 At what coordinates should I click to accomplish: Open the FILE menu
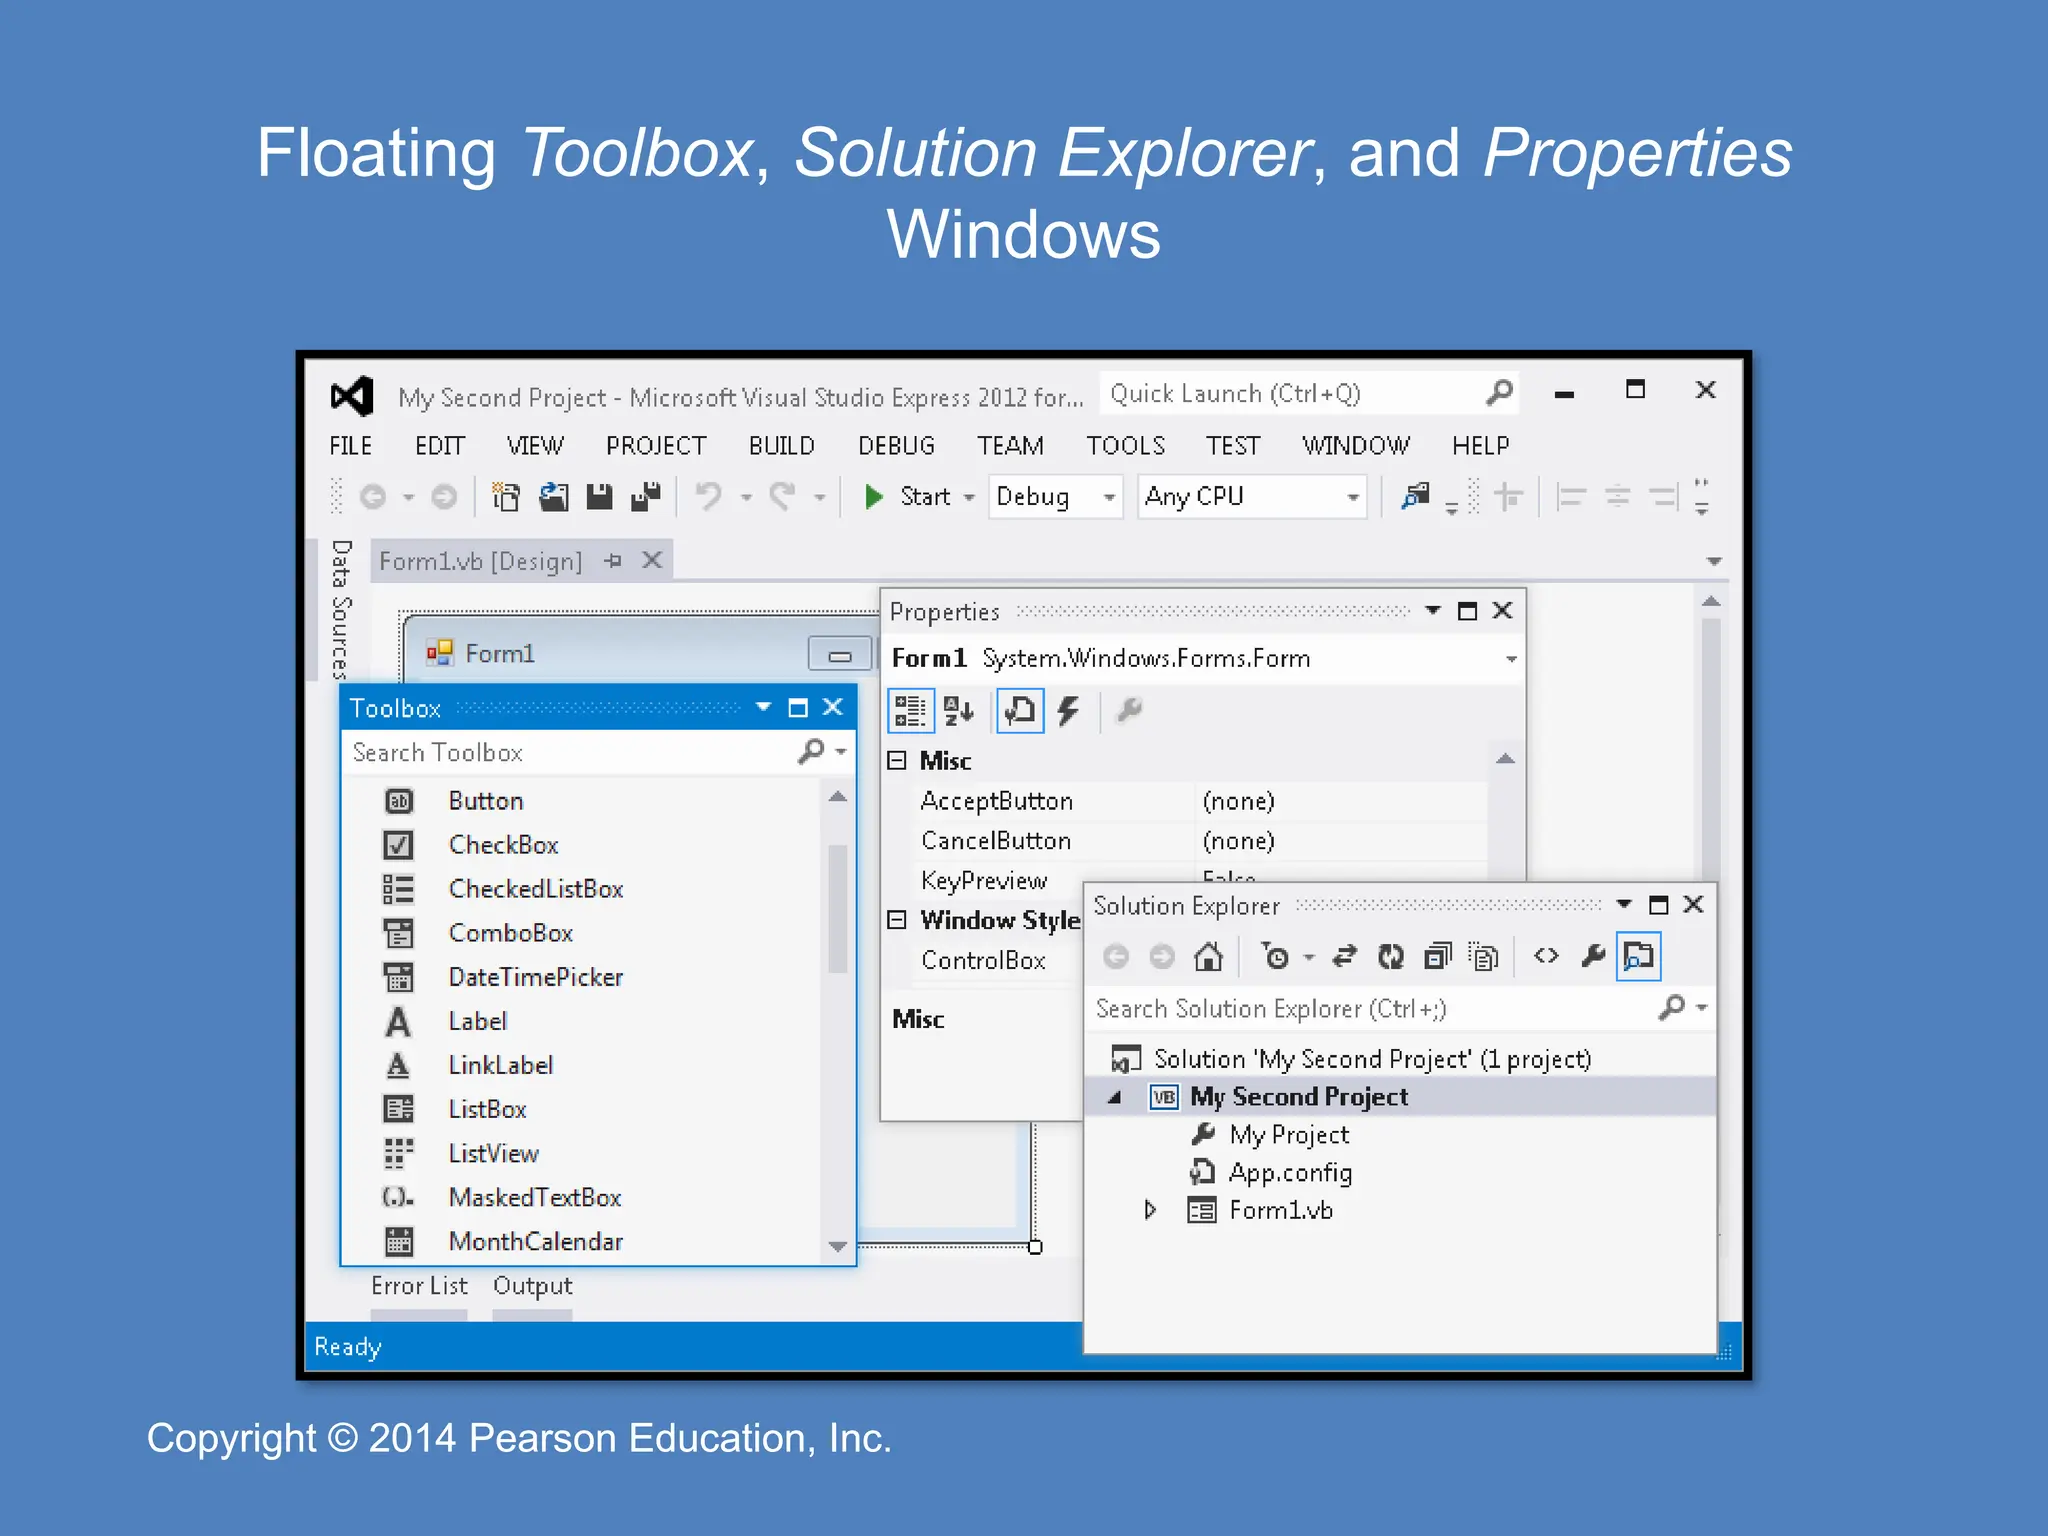(351, 446)
